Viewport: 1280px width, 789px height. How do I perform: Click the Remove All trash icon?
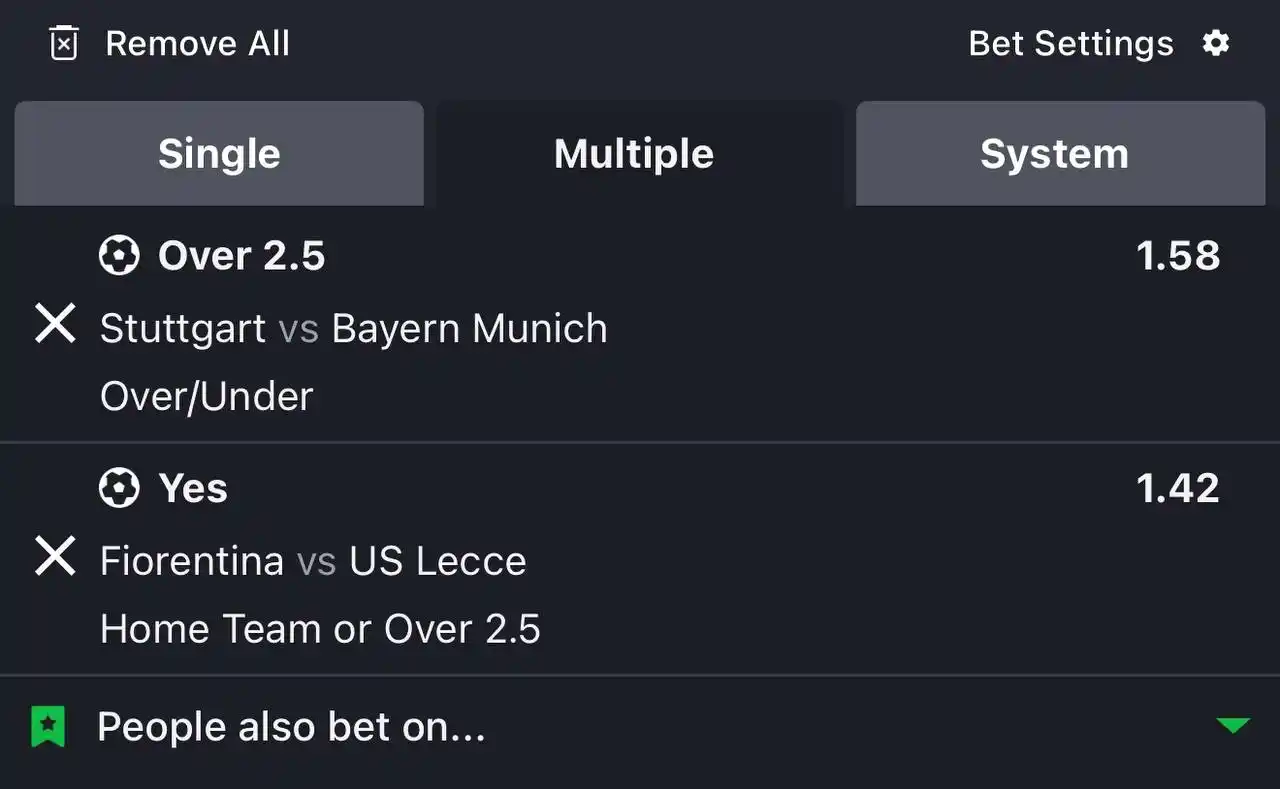64,44
